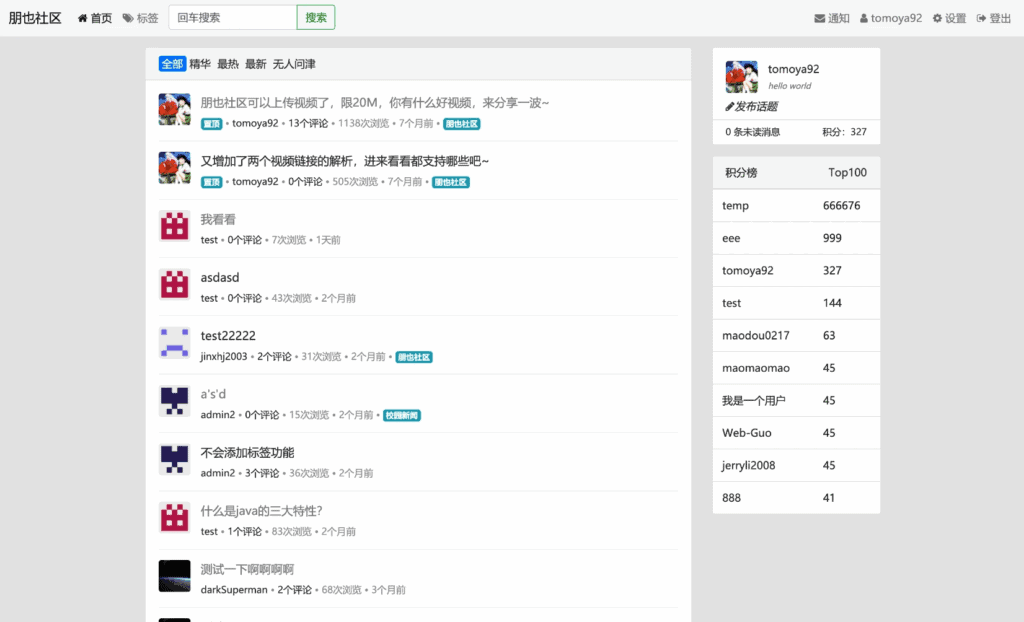Click user eee in the 积分榜
Viewport: 1024px width, 622px height.
click(x=731, y=238)
